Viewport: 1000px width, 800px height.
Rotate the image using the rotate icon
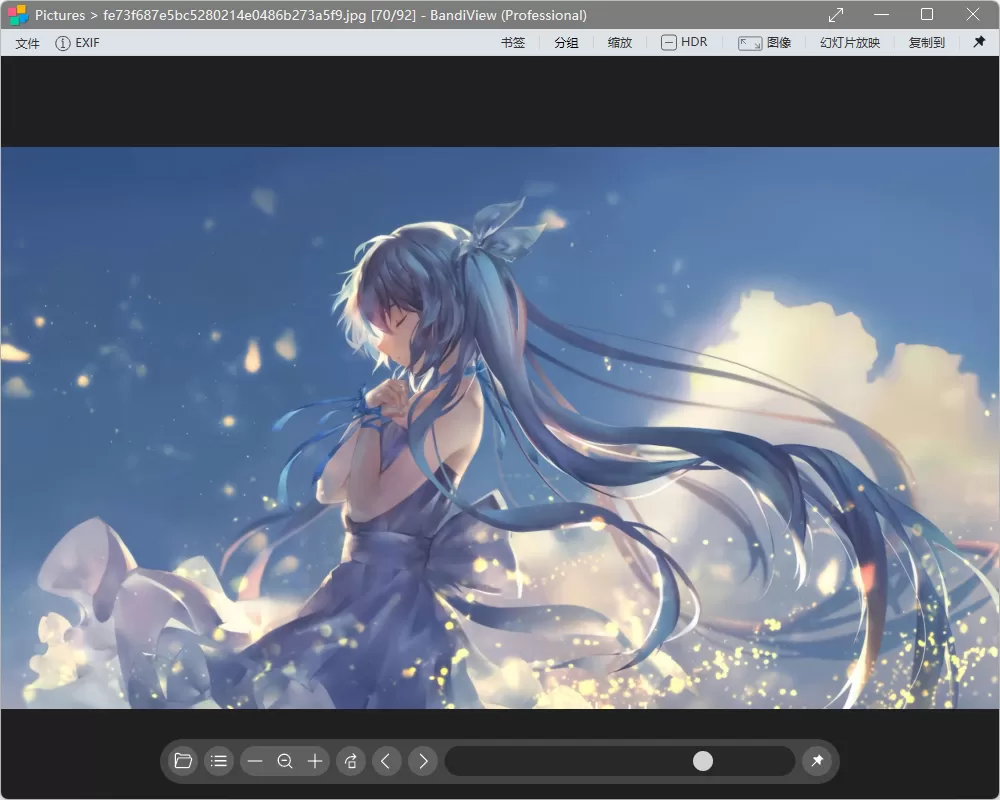350,761
